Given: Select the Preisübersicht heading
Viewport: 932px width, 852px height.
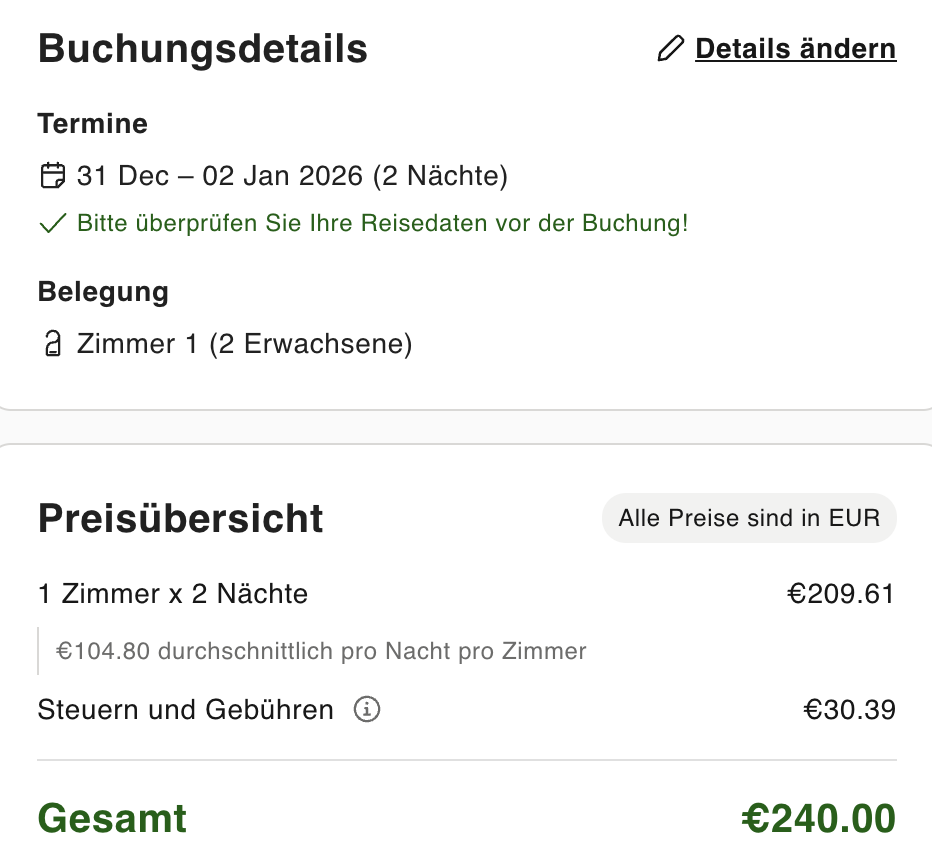Looking at the screenshot, I should [181, 518].
